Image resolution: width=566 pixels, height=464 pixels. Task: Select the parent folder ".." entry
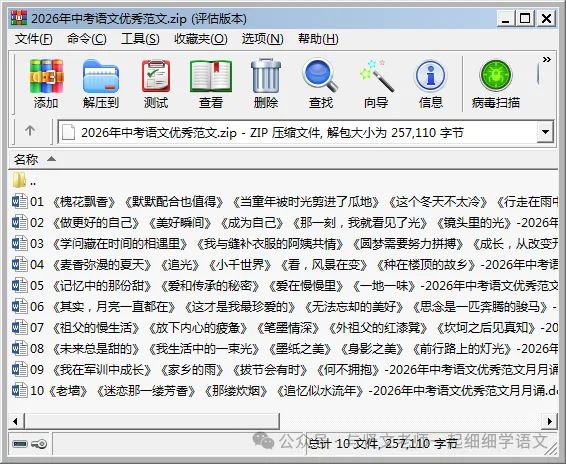24,181
